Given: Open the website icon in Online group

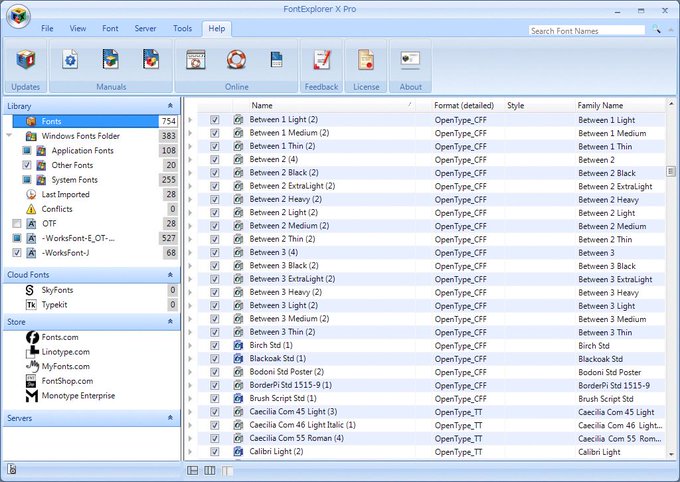Looking at the screenshot, I should click(196, 60).
